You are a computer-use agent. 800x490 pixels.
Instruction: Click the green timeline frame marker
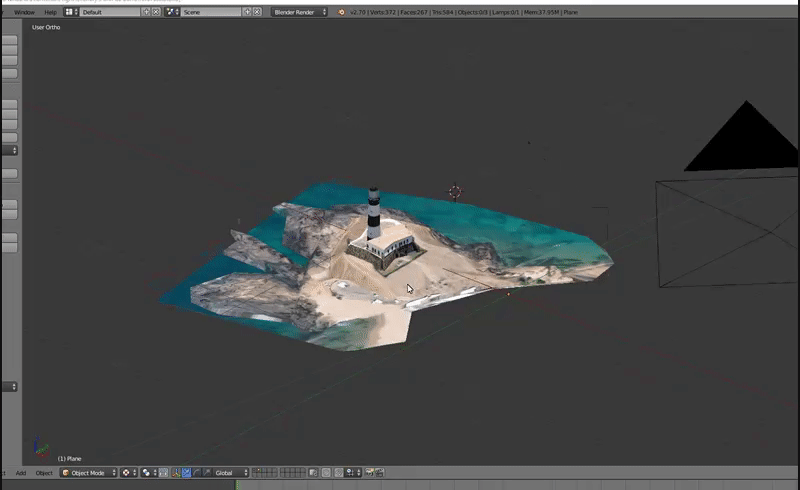tap(237, 485)
